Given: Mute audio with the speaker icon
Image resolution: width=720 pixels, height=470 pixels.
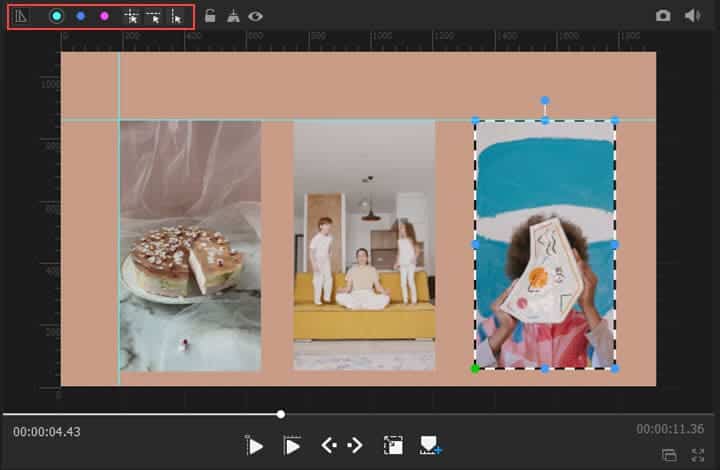Looking at the screenshot, I should [x=691, y=16].
